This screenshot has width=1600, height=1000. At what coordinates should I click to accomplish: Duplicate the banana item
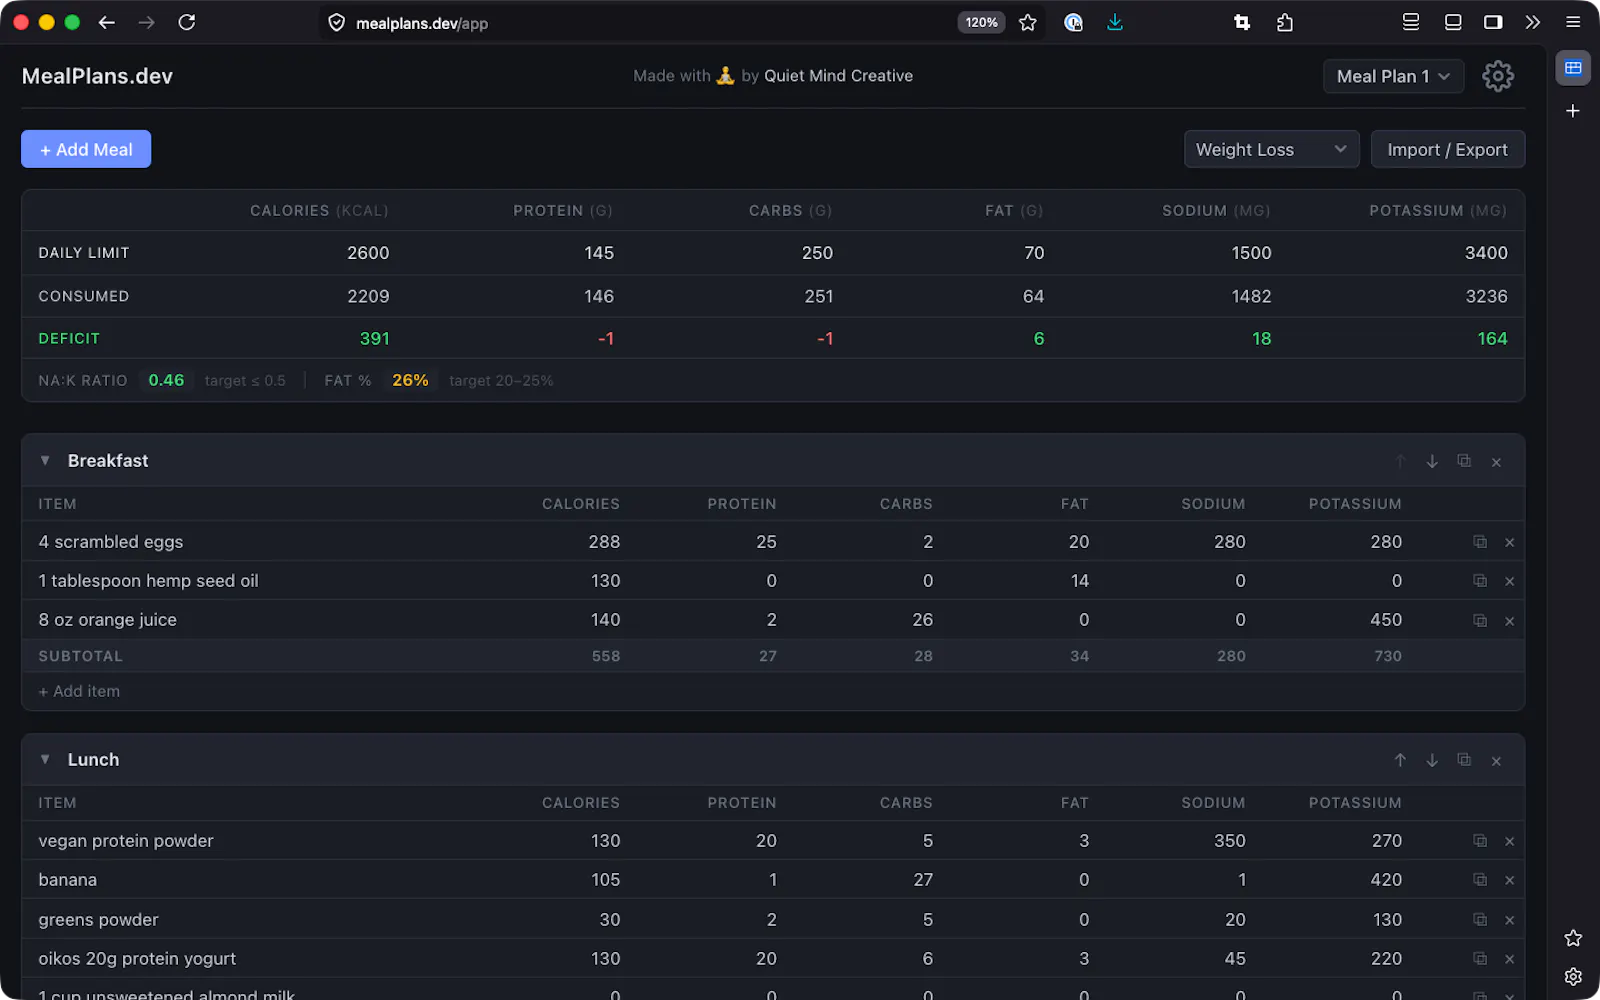(x=1480, y=880)
